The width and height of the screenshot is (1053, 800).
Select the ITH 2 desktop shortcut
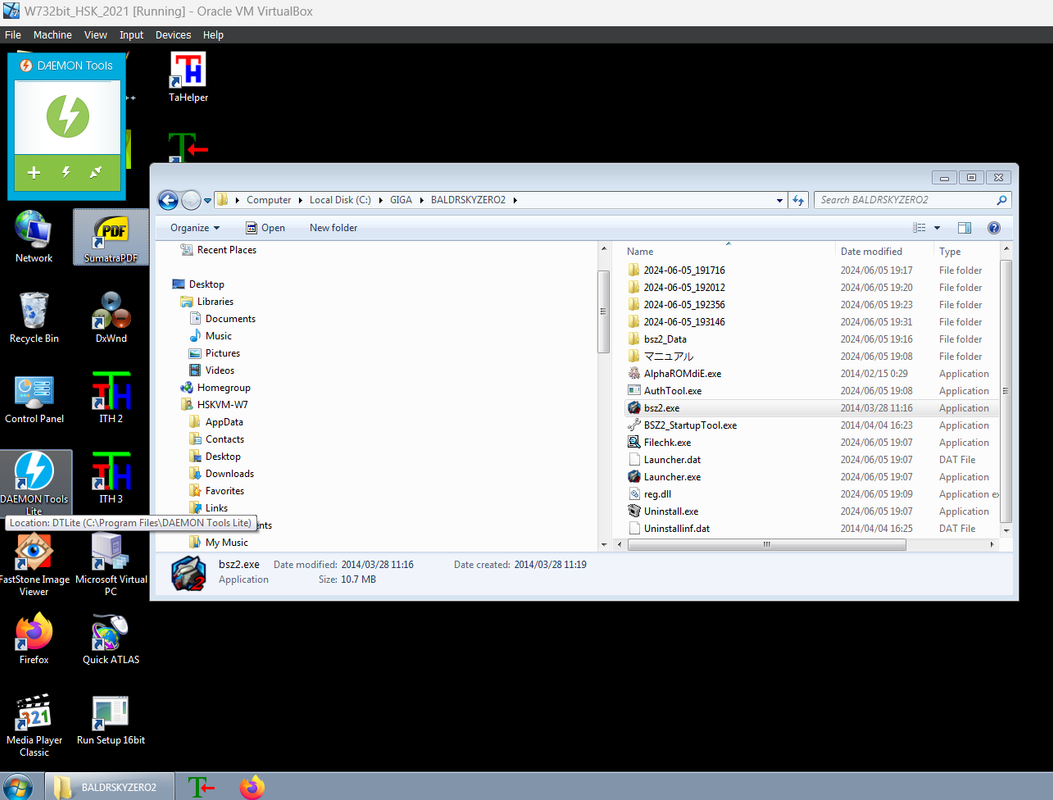[x=111, y=398]
